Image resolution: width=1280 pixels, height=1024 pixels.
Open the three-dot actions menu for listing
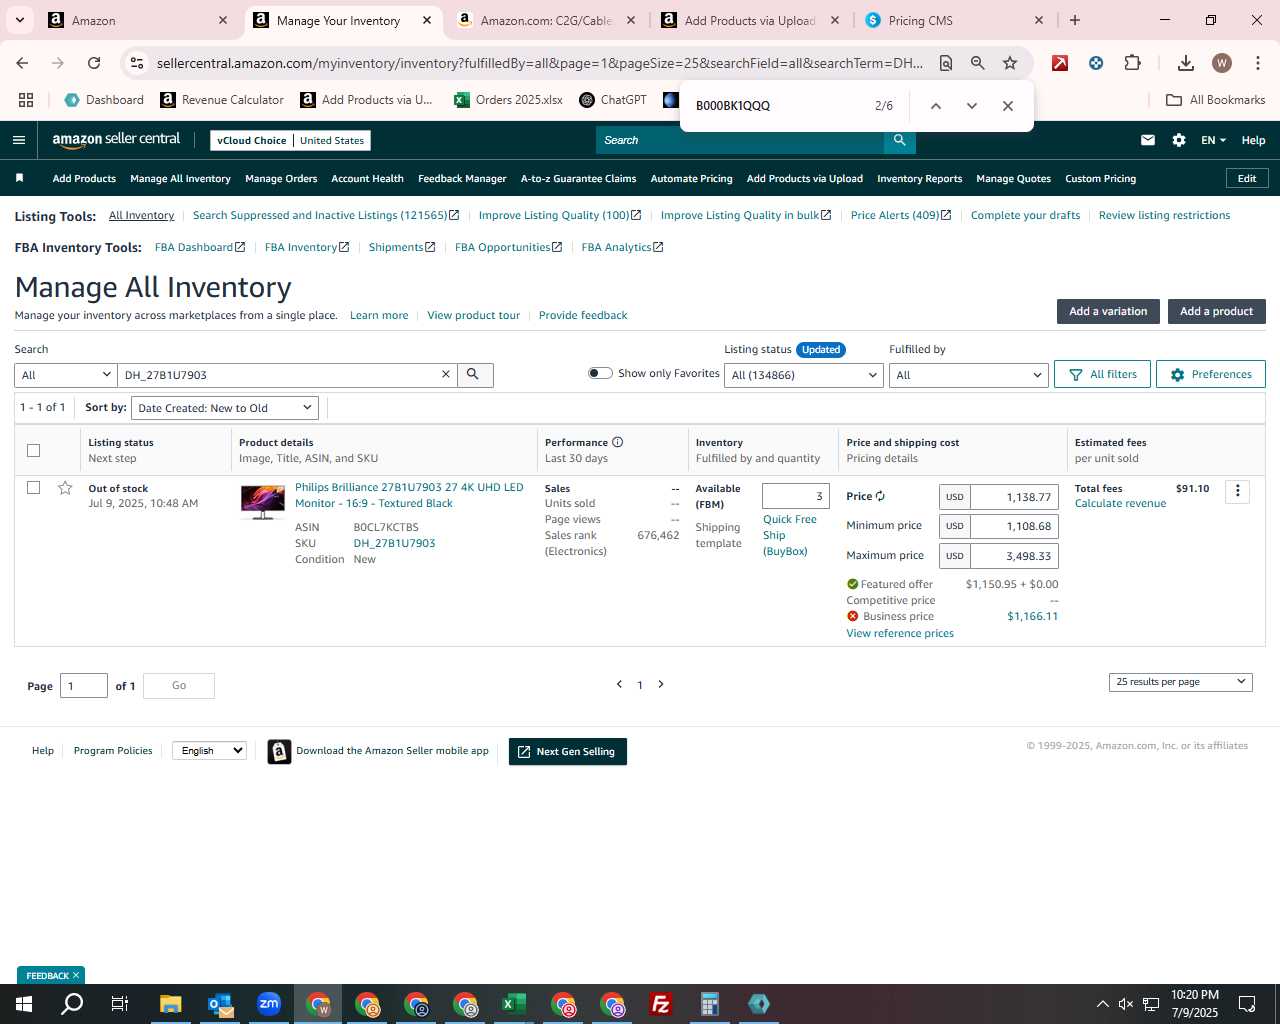(x=1237, y=491)
